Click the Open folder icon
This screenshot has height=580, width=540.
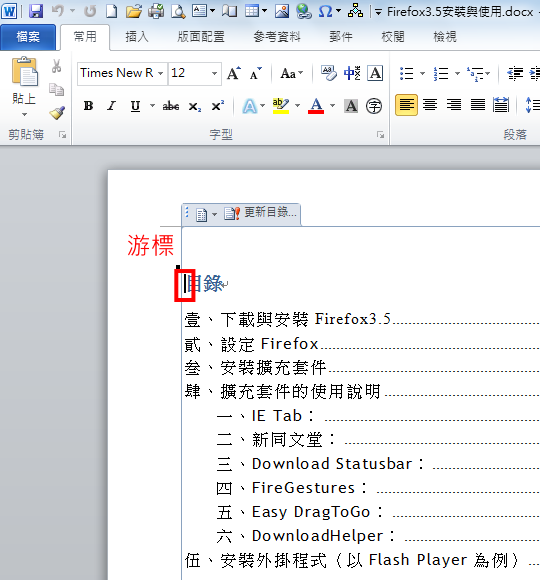134,11
